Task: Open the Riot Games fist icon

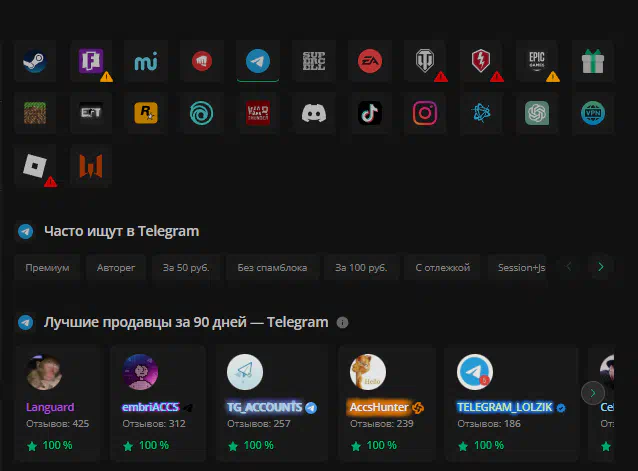Action: 202,61
